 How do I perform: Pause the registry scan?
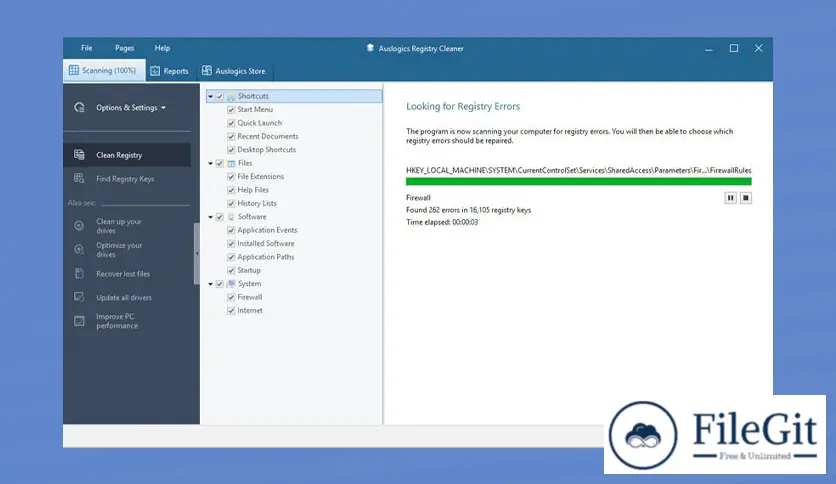point(730,198)
